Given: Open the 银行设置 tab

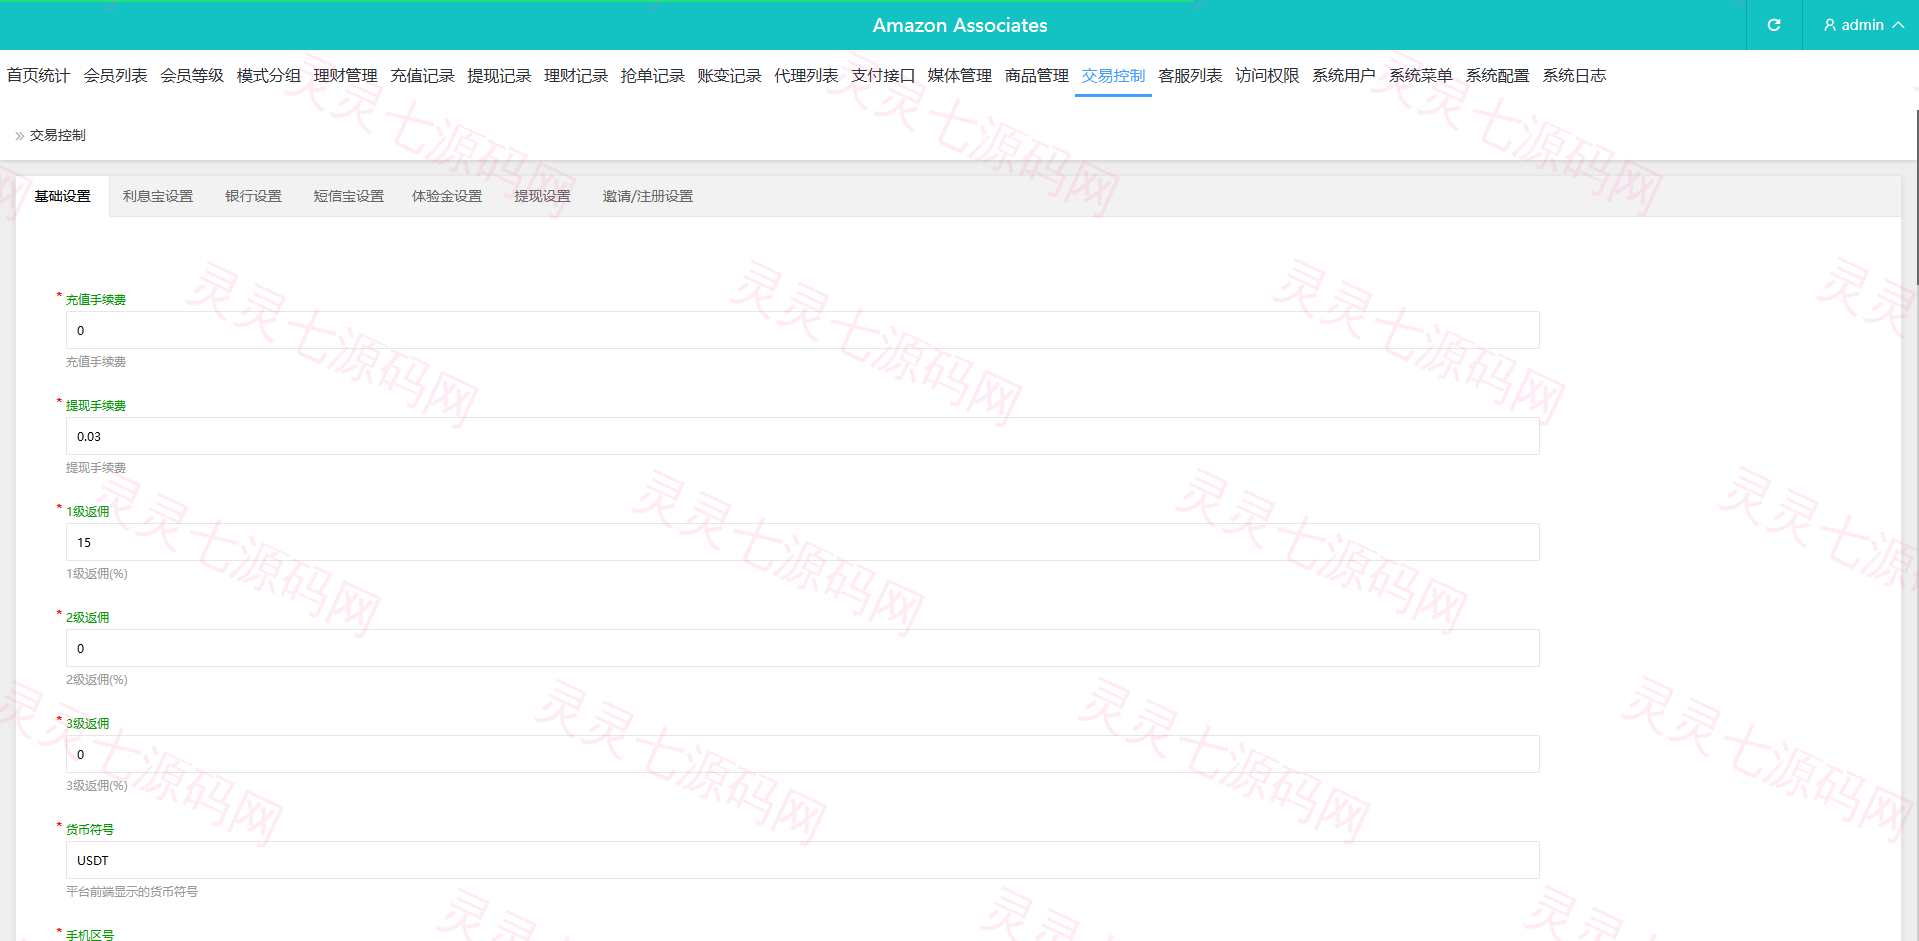Looking at the screenshot, I should point(253,197).
